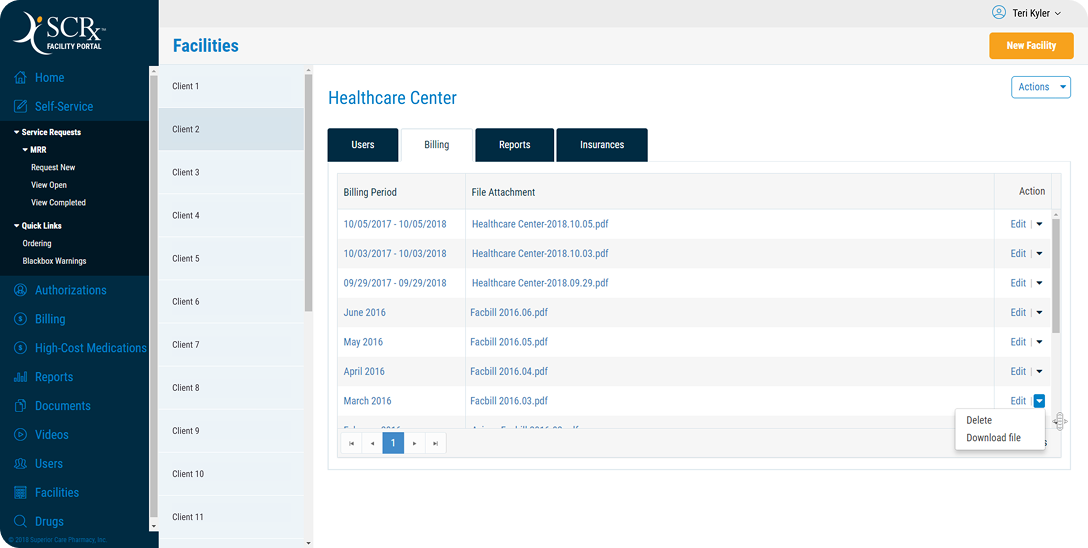This screenshot has height=548, width=1088.
Task: Click the Reports bar chart icon
Action: click(x=21, y=377)
